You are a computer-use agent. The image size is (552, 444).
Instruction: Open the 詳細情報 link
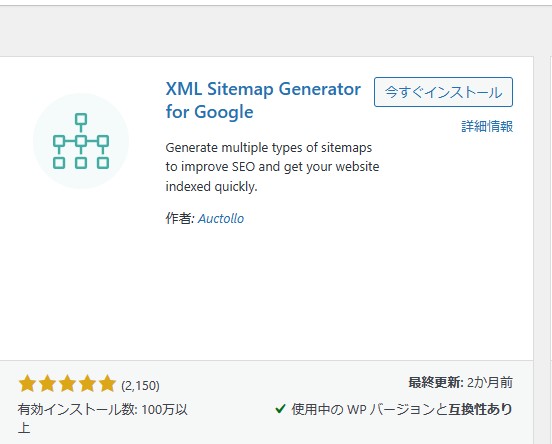pos(487,126)
